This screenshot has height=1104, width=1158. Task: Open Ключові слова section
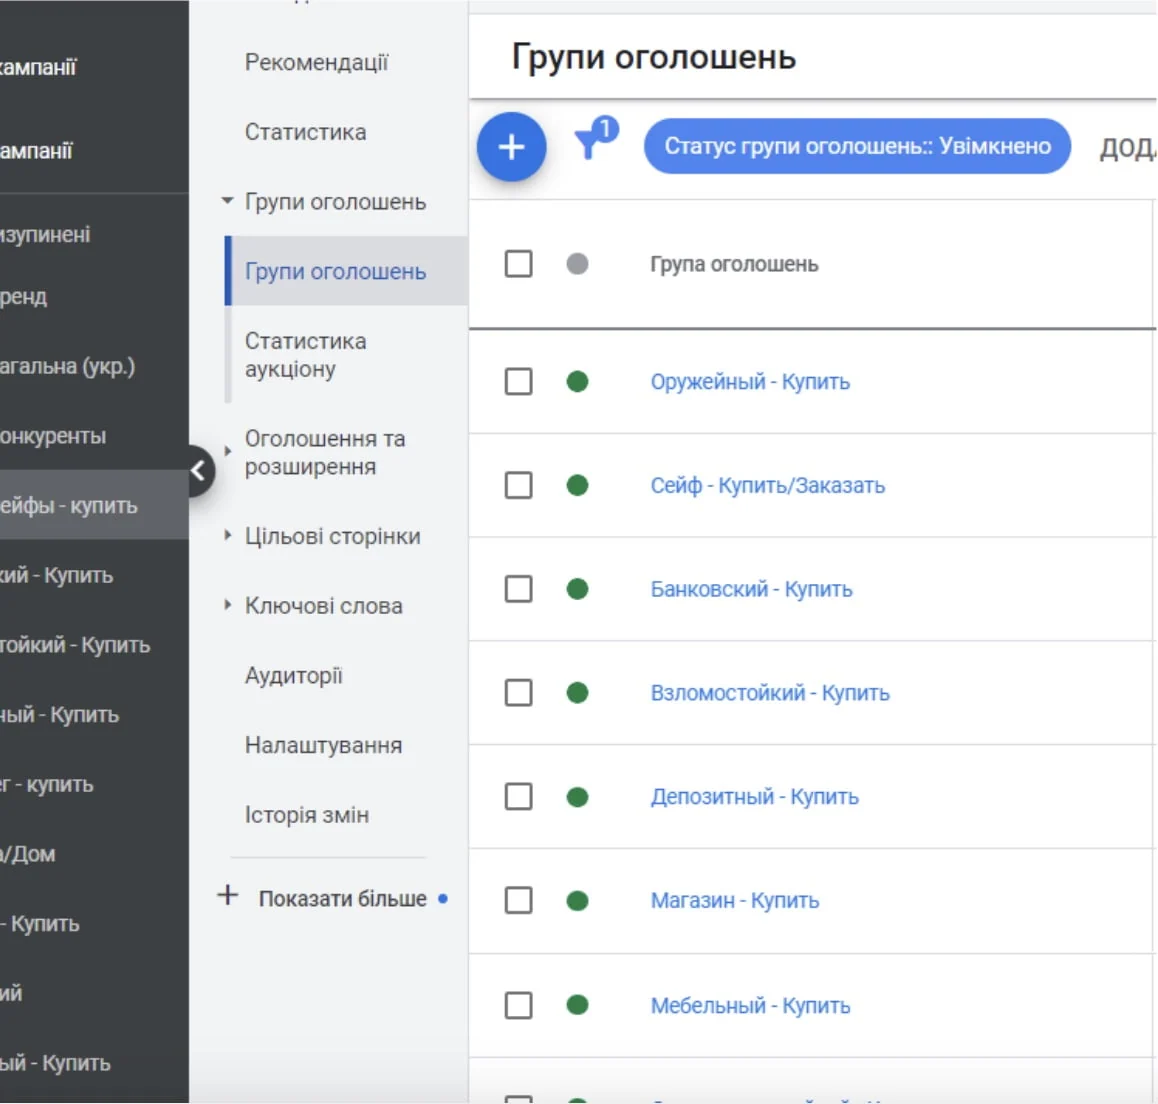click(324, 606)
